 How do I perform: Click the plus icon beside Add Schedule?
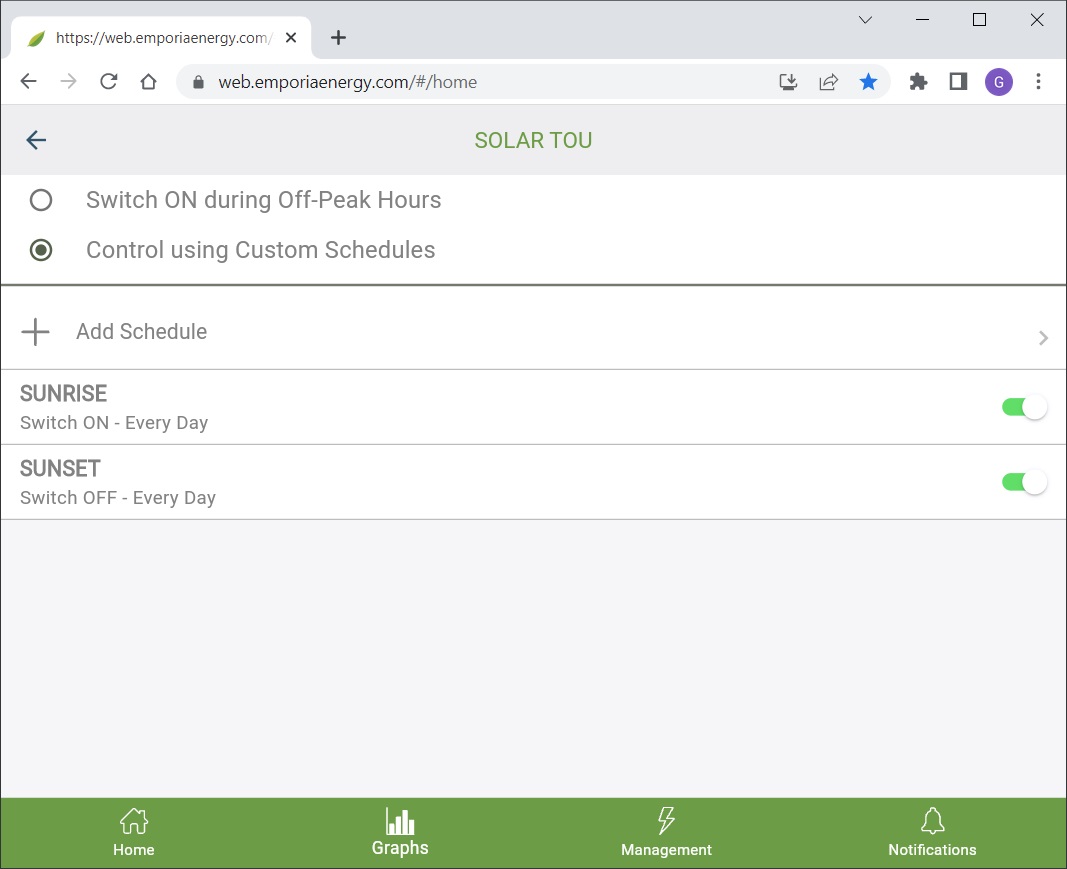36,332
